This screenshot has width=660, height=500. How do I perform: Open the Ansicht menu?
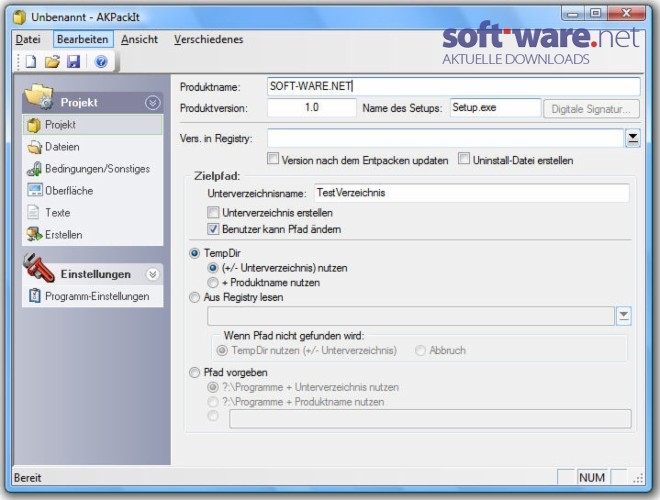coord(139,40)
